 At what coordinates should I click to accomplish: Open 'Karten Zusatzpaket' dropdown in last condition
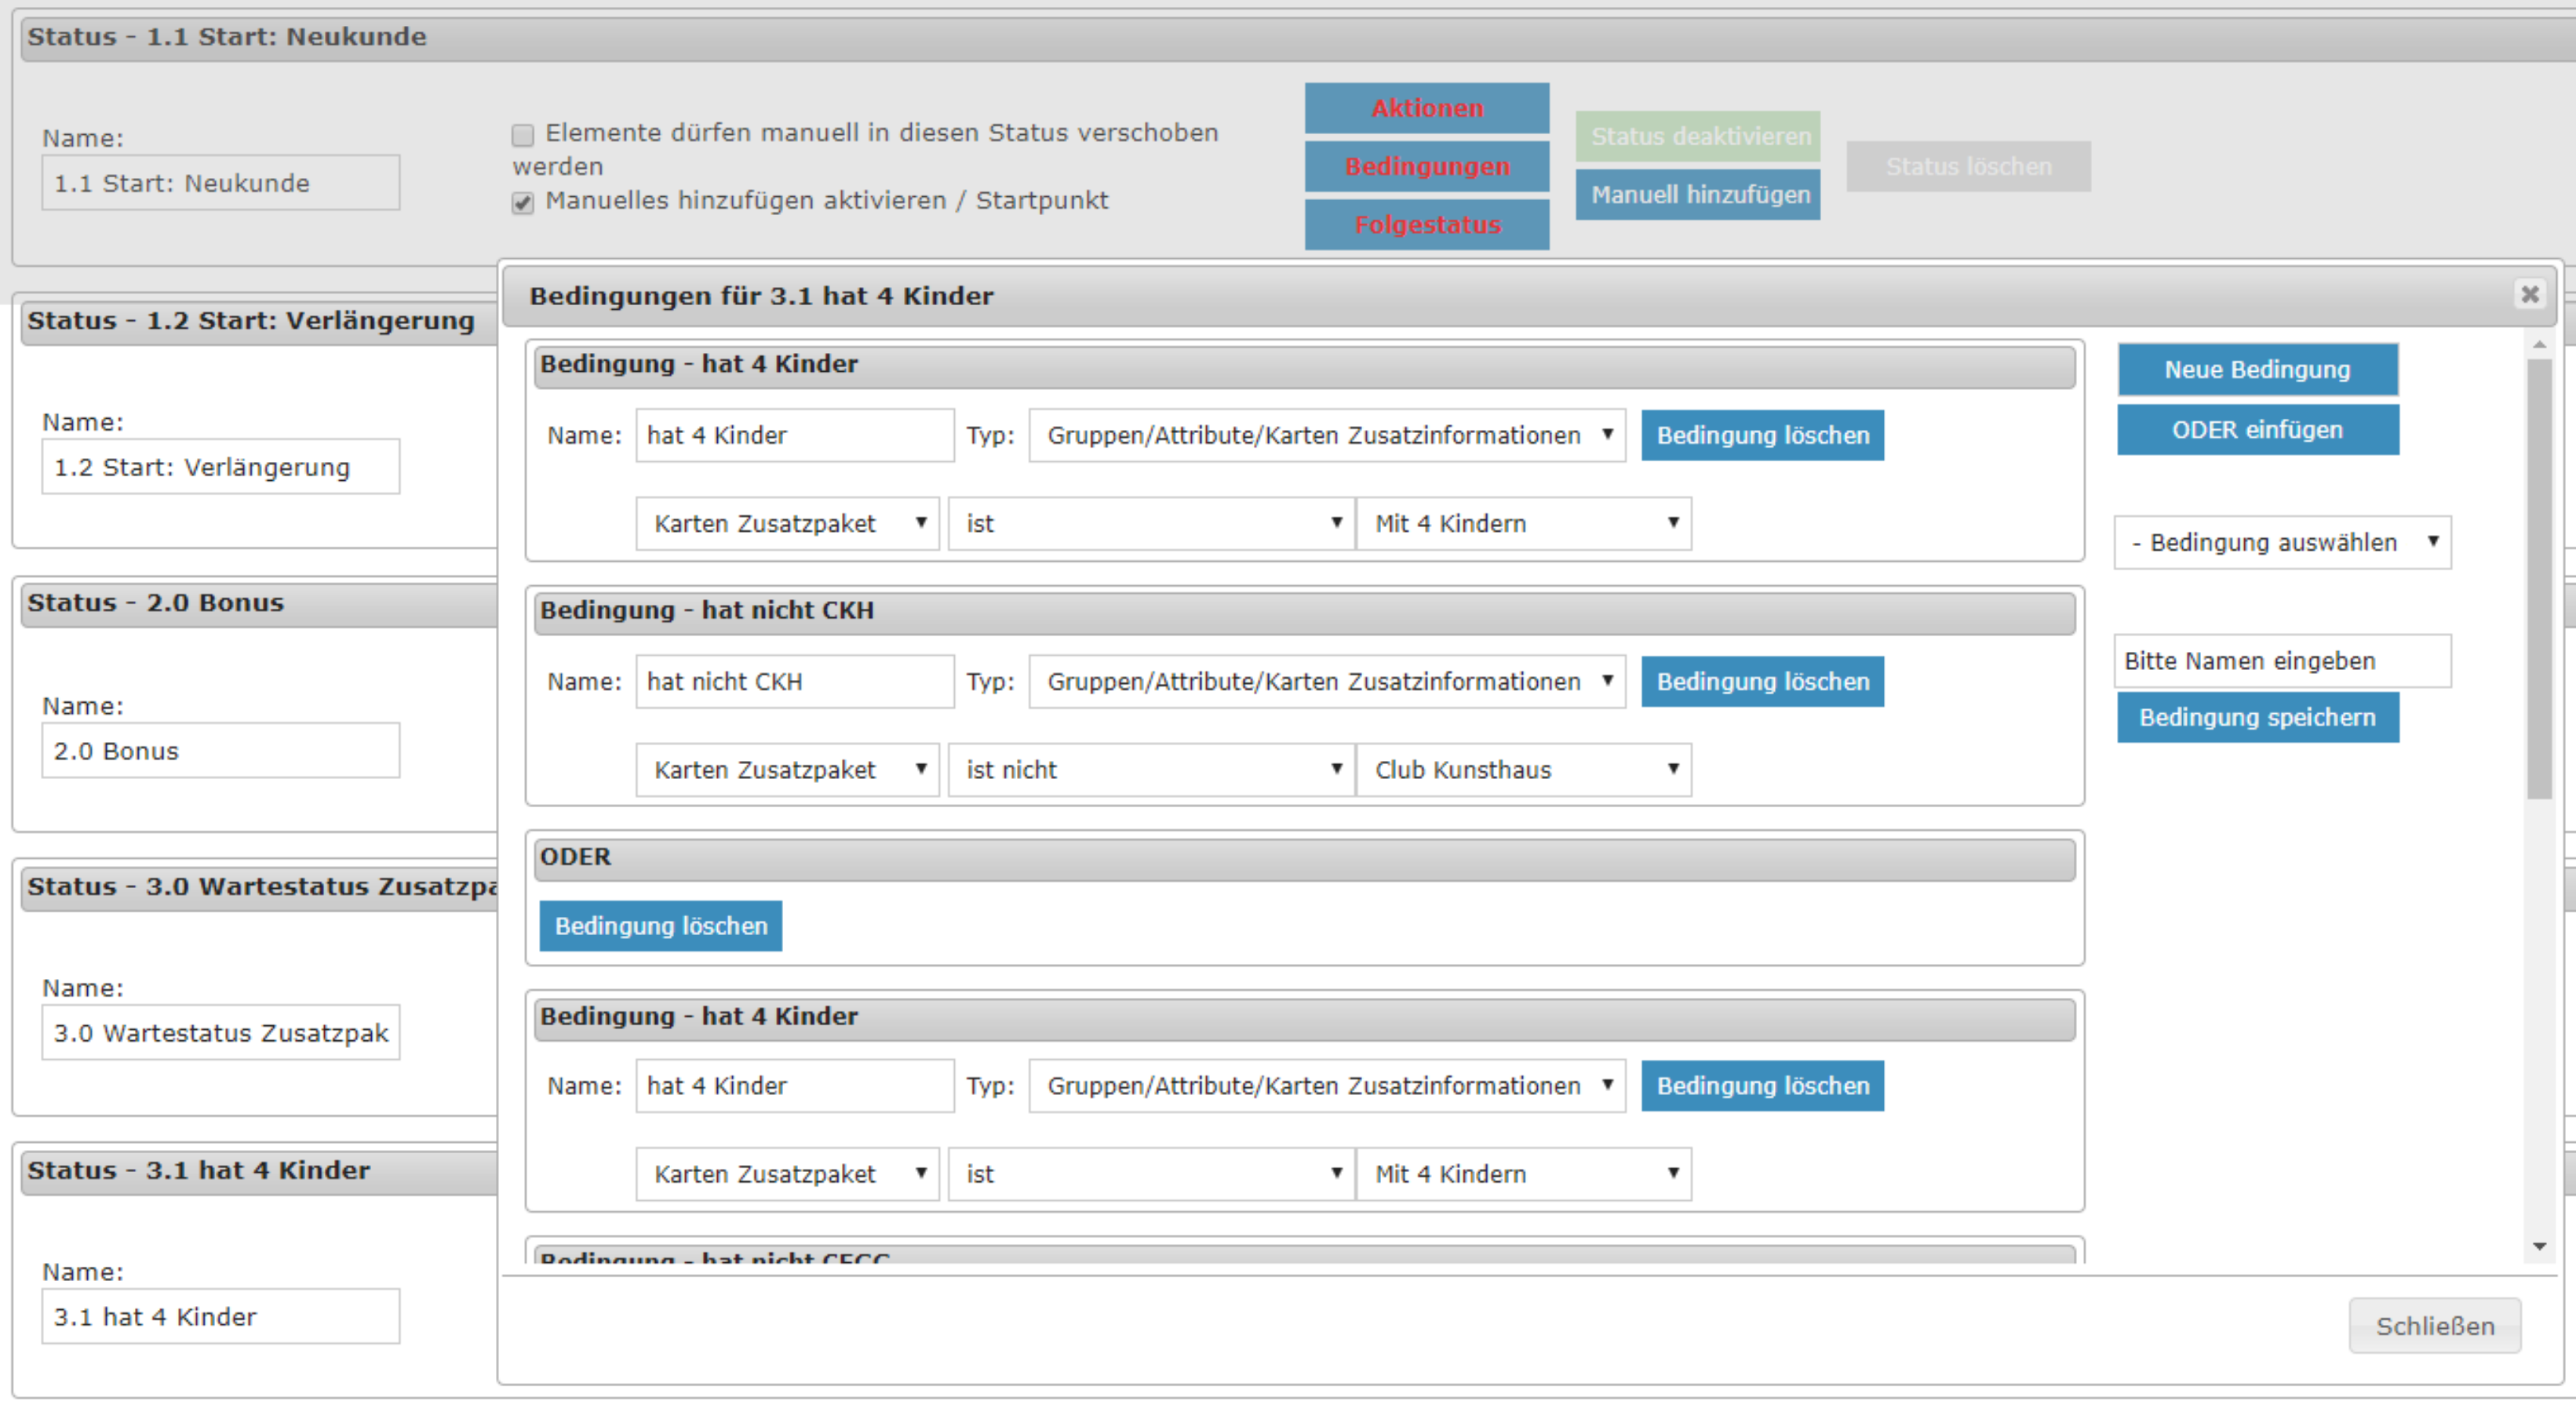(787, 1173)
